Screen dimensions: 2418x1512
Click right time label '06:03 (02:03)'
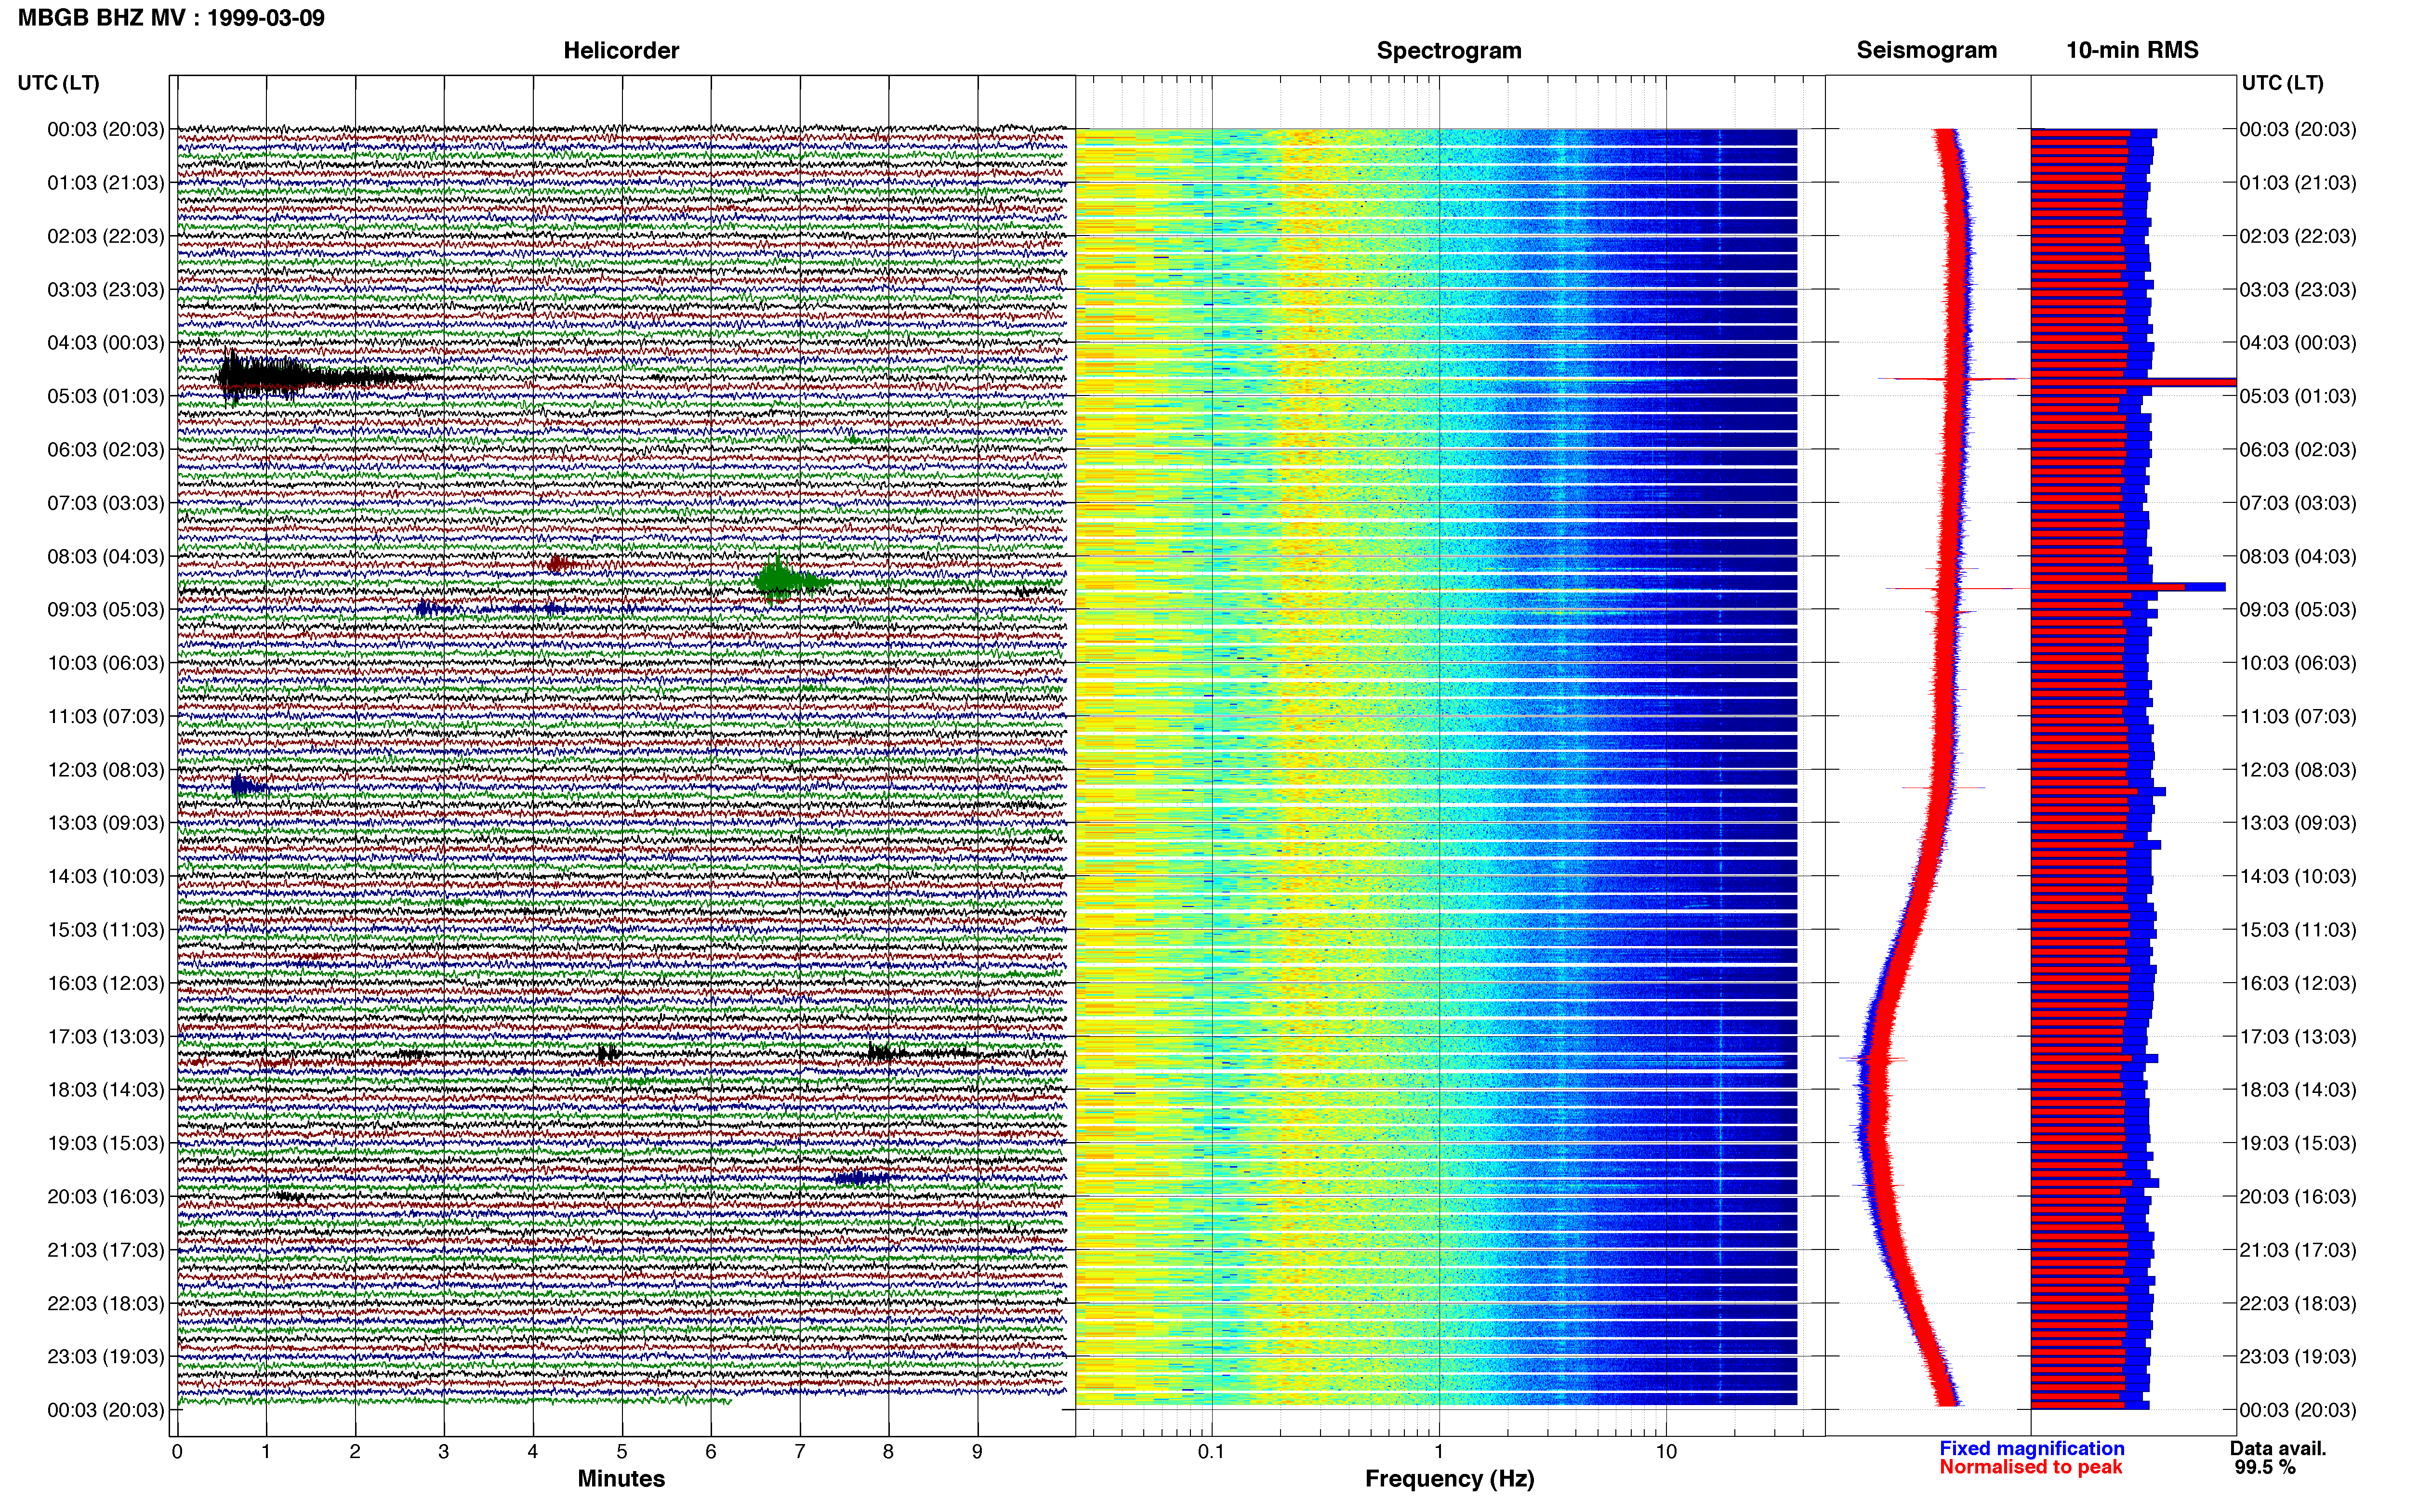pyautogui.click(x=2298, y=450)
